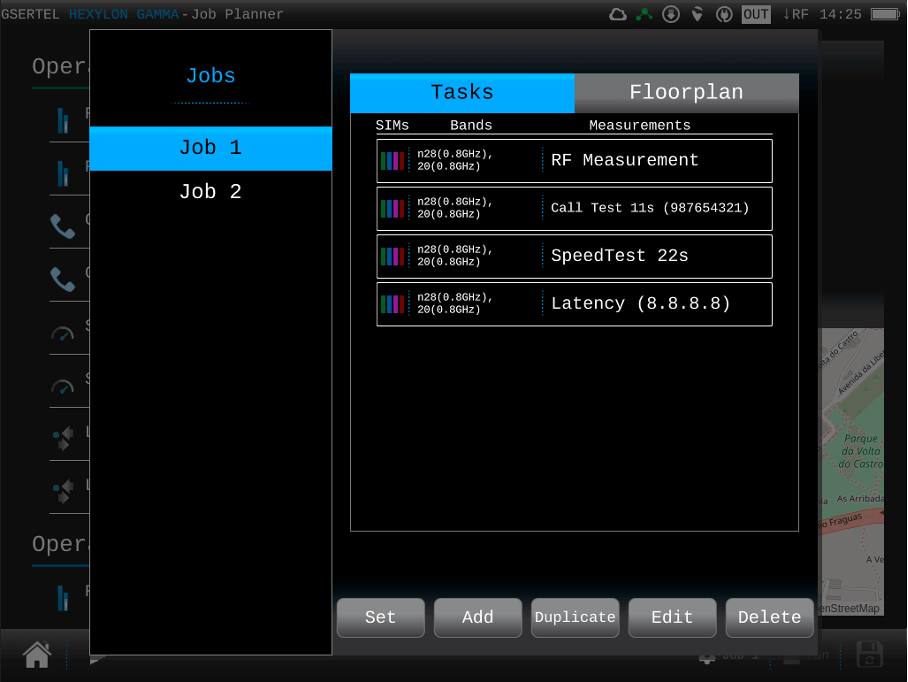Screen dimensions: 908x682
Task: Click the power plug status icon
Action: coord(724,14)
